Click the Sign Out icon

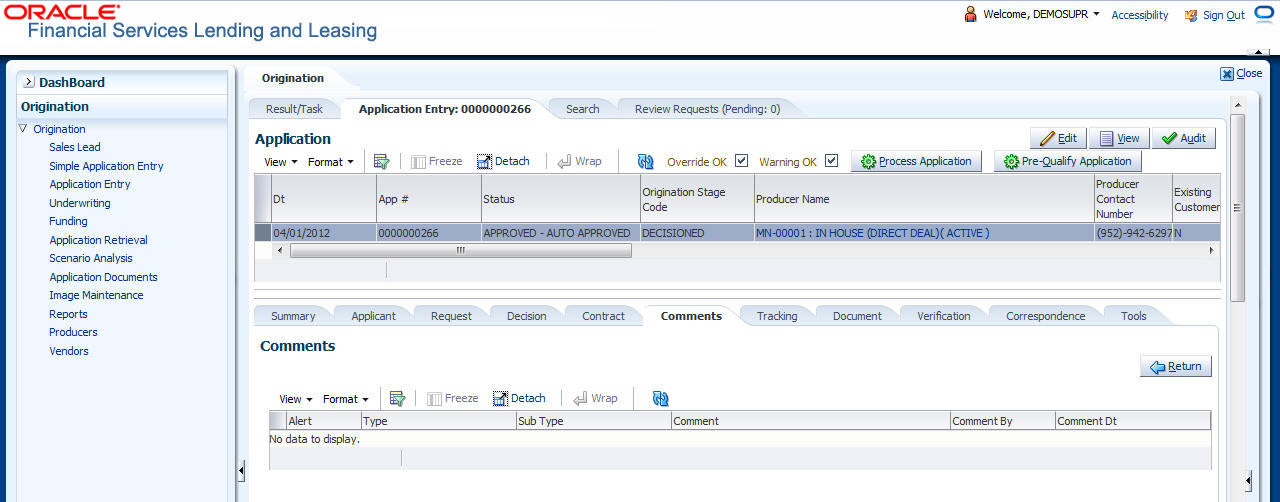click(1191, 15)
